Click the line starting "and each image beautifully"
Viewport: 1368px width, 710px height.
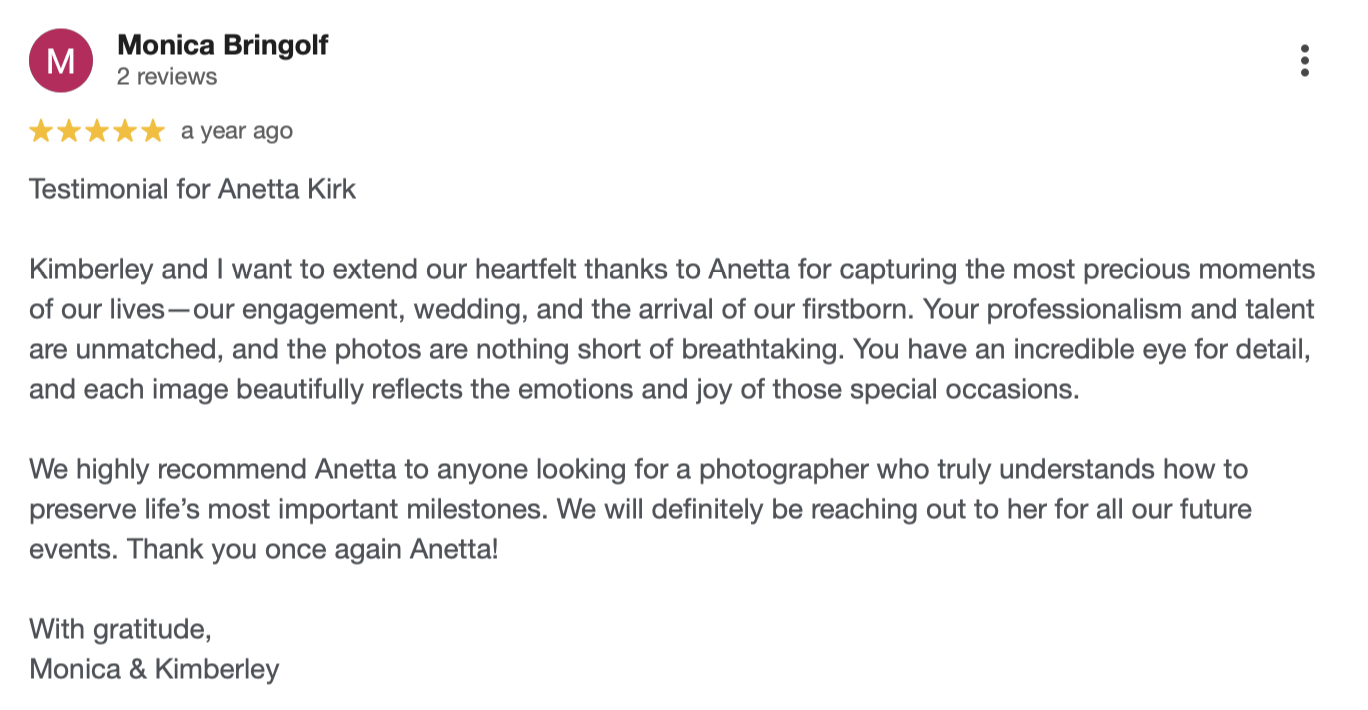554,389
